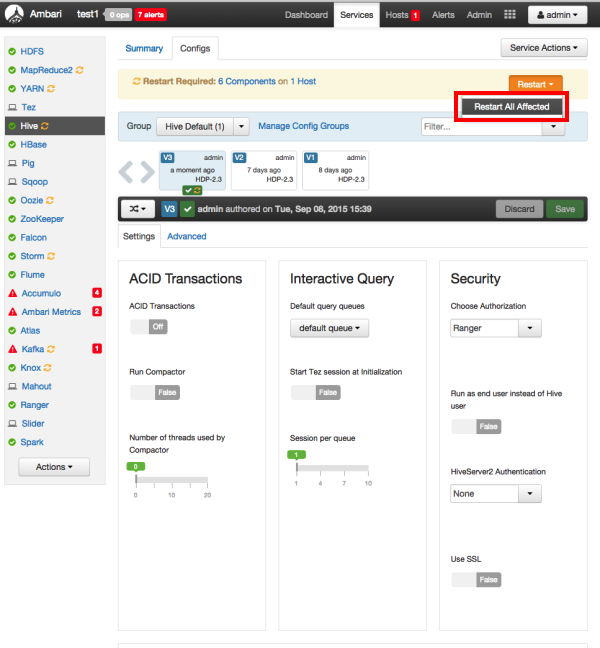
Task: Click the Tez client laptop icon
Action: pyautogui.click(x=13, y=107)
